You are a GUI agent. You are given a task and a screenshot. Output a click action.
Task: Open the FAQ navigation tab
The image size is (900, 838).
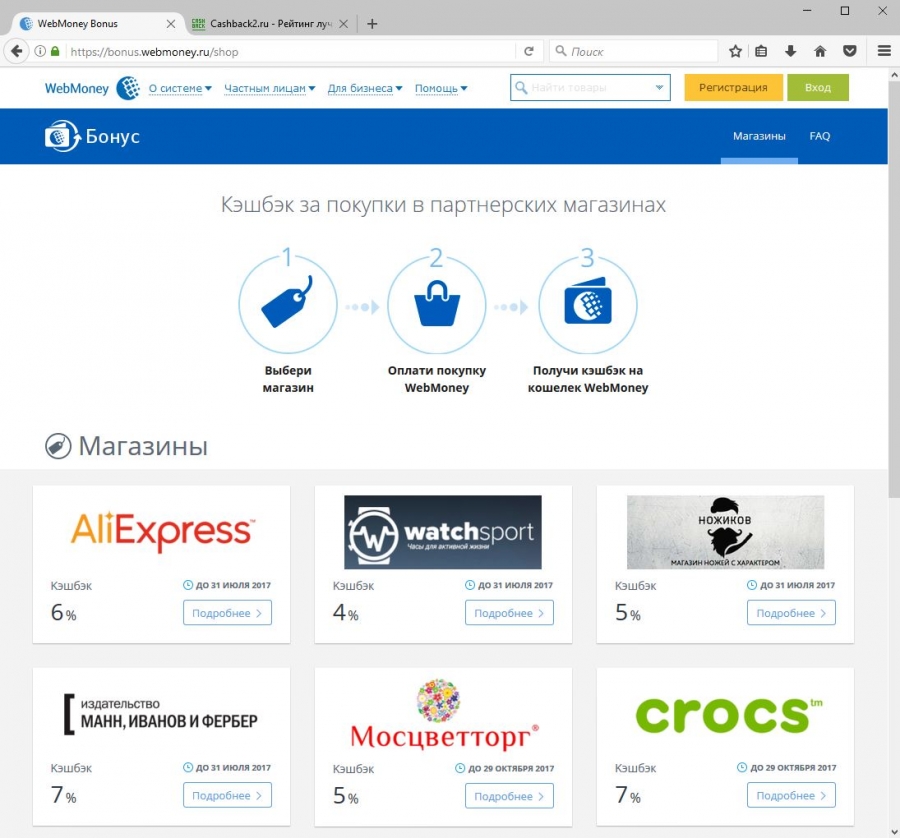coord(820,136)
